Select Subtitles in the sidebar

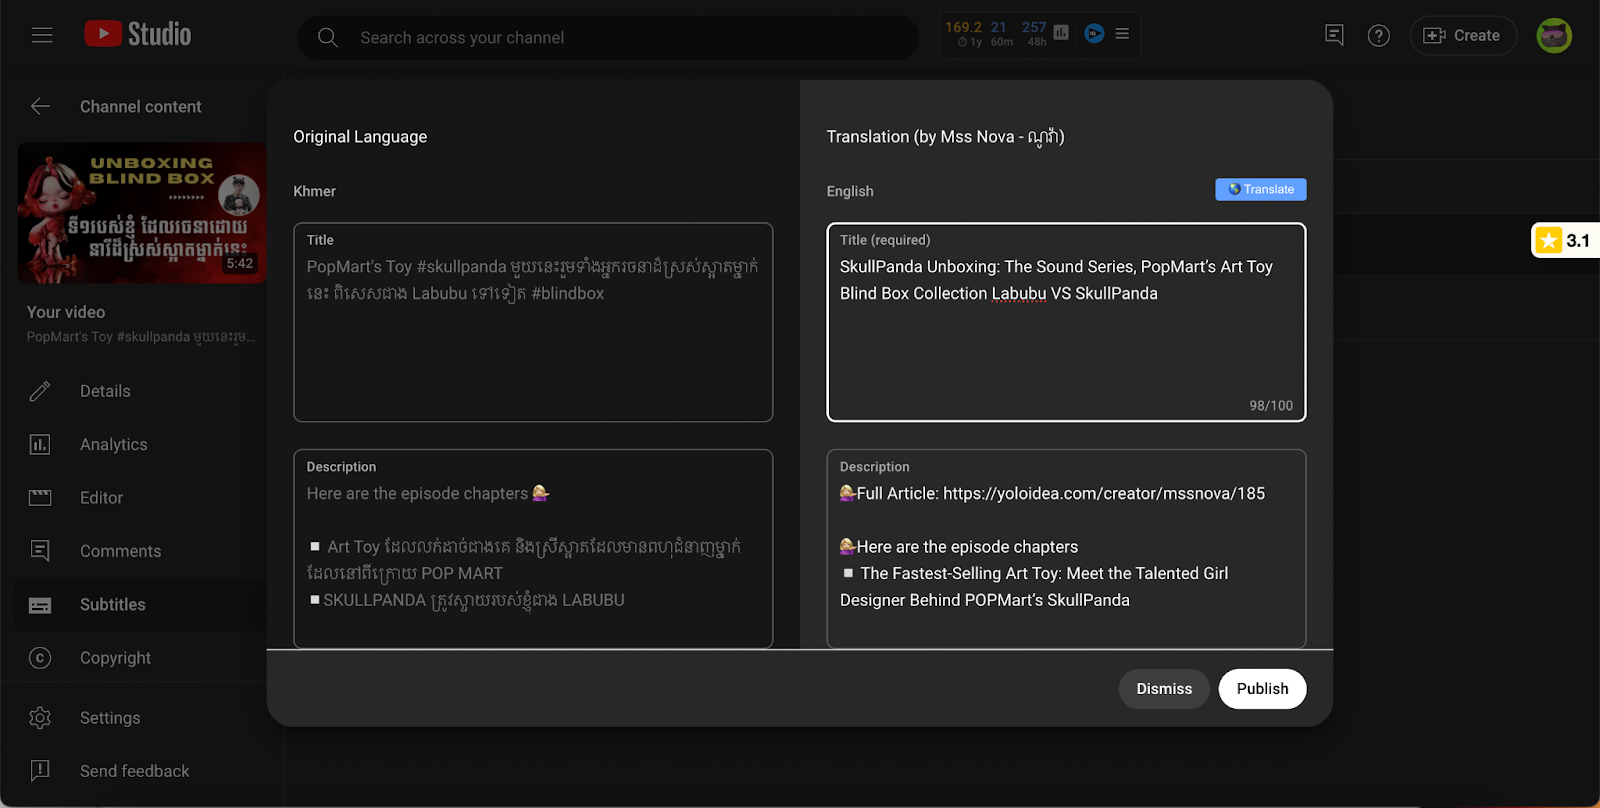pos(112,604)
